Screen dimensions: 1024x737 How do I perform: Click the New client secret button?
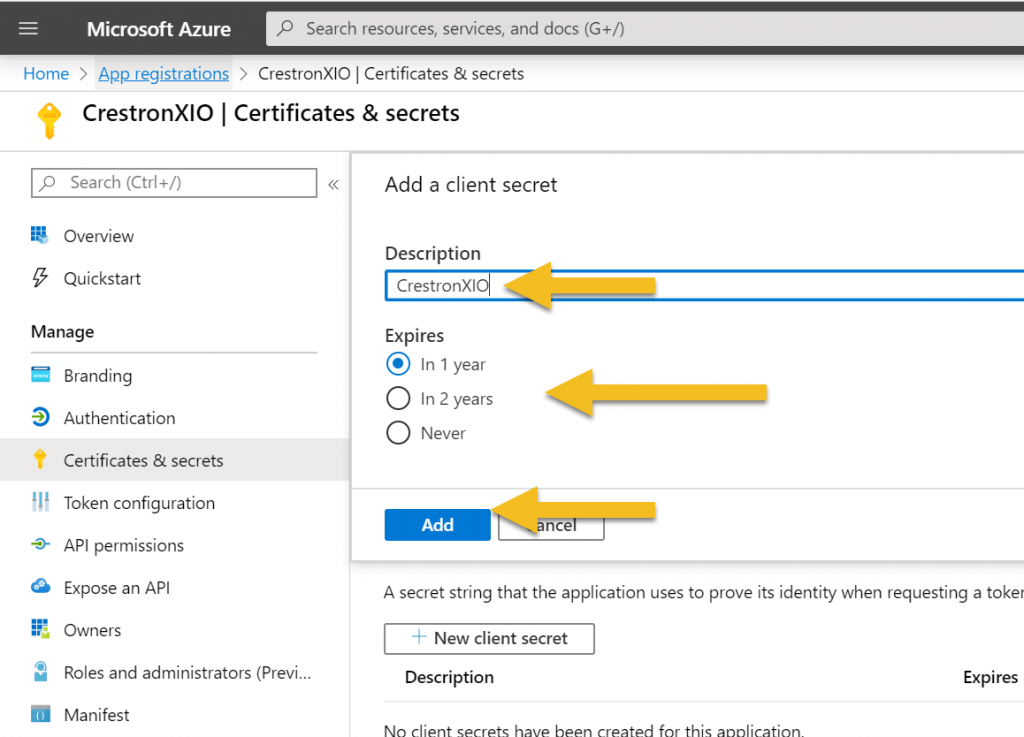tap(489, 638)
